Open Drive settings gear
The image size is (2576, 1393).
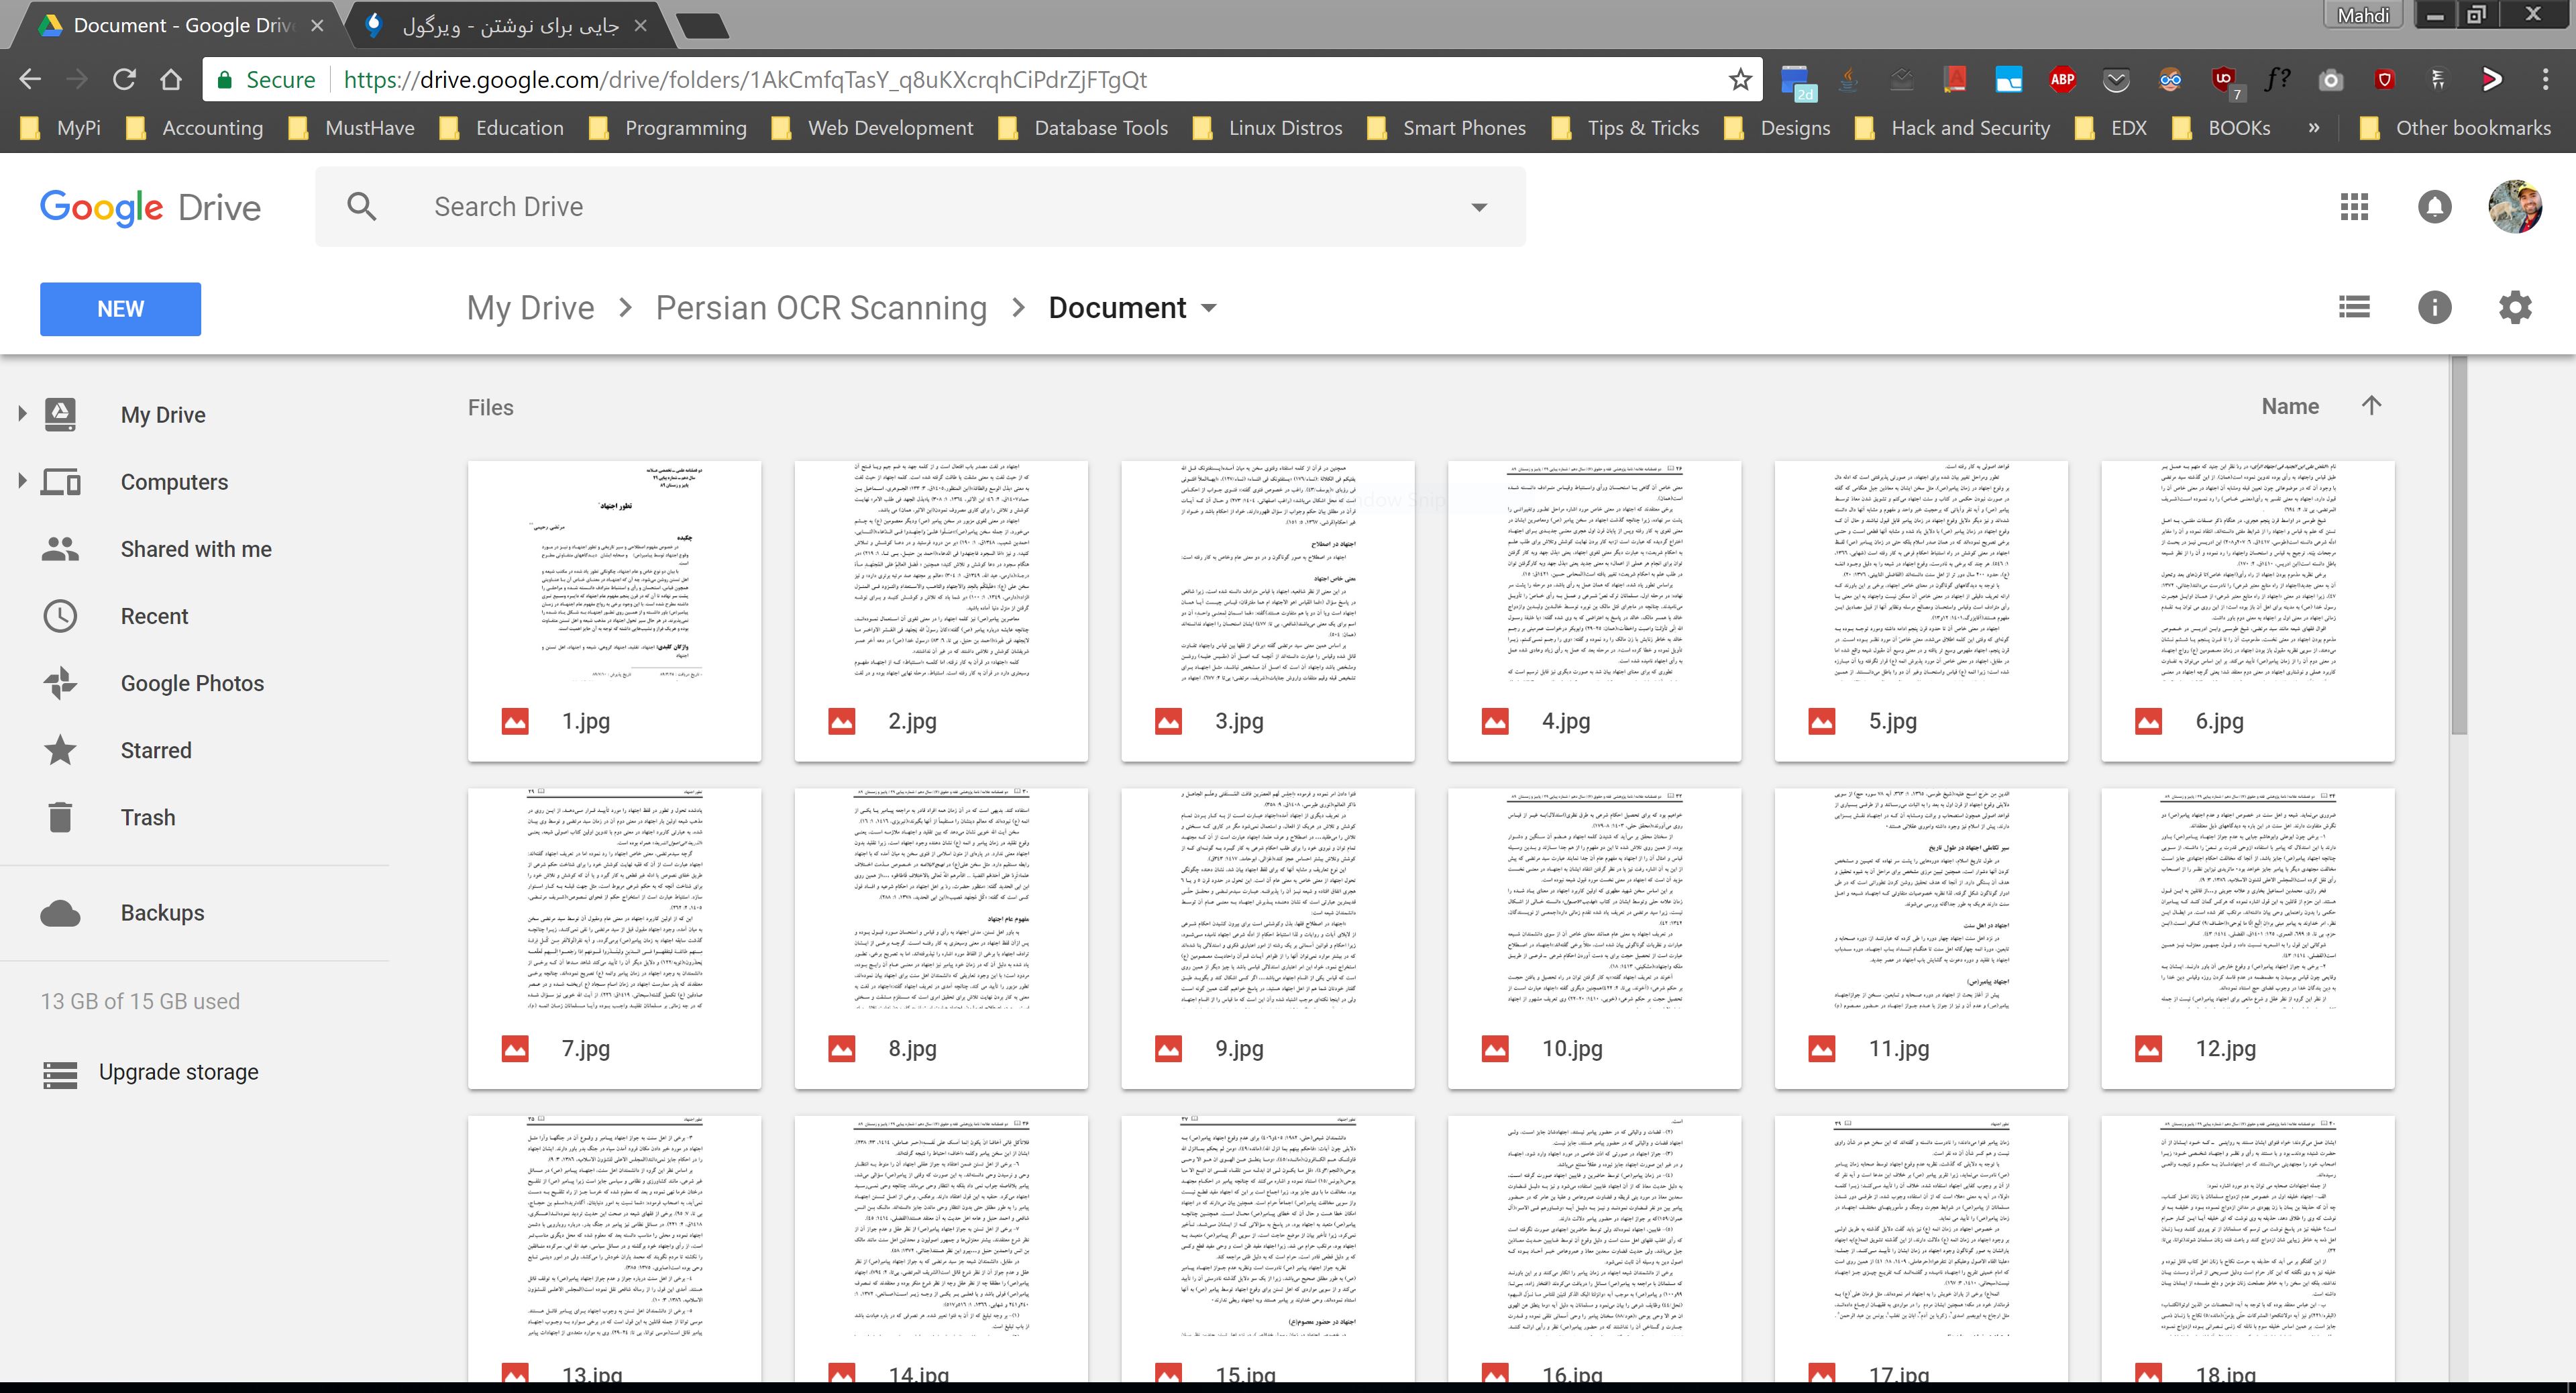pyautogui.click(x=2515, y=307)
